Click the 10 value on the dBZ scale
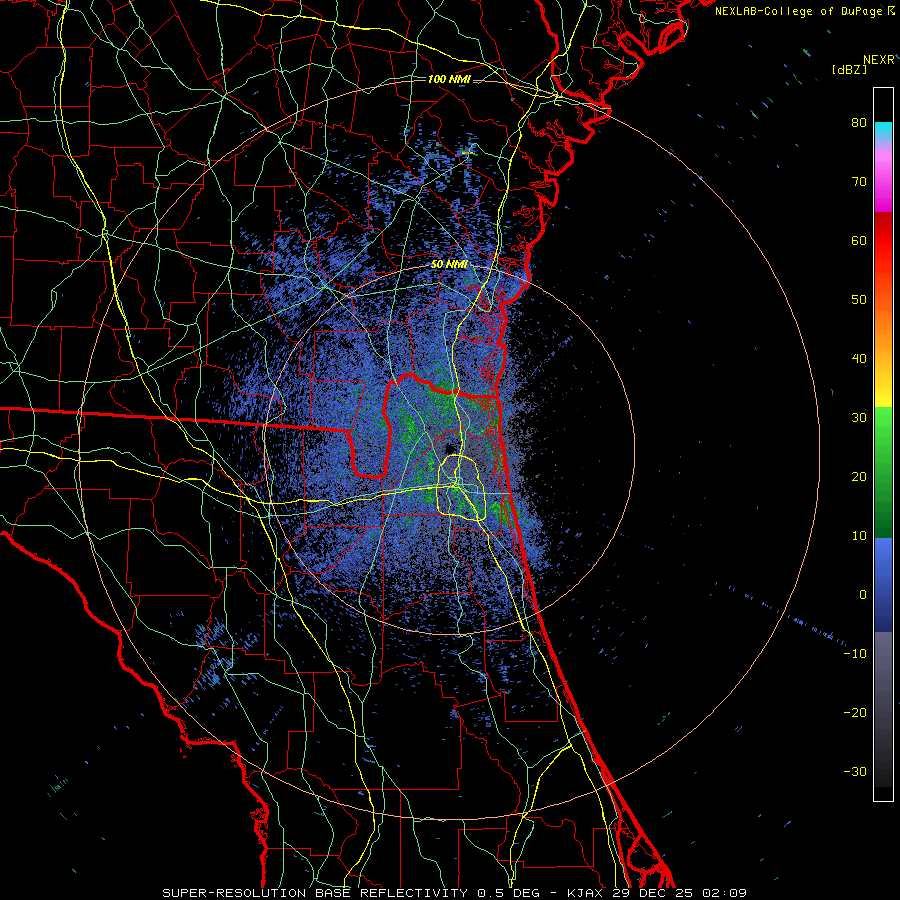The height and width of the screenshot is (900, 900). [859, 536]
